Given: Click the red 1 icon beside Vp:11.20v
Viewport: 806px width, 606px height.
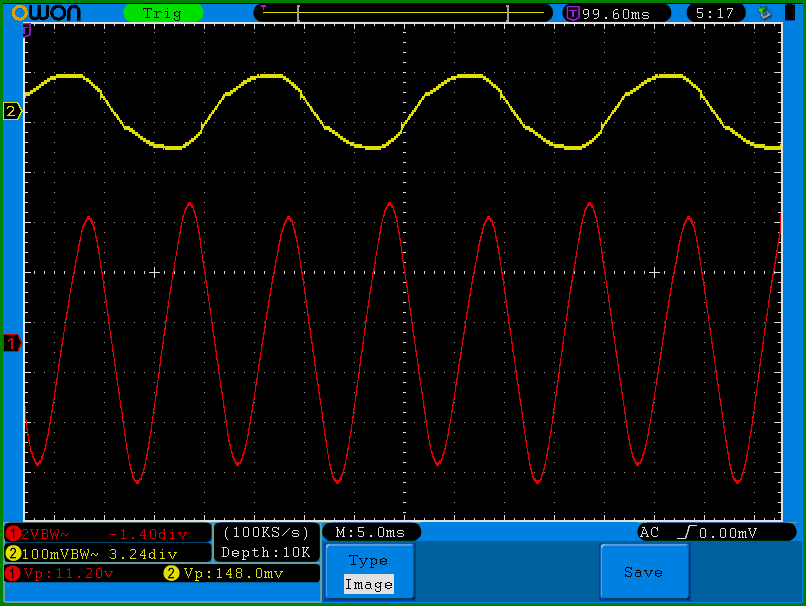Looking at the screenshot, I should pyautogui.click(x=13, y=574).
